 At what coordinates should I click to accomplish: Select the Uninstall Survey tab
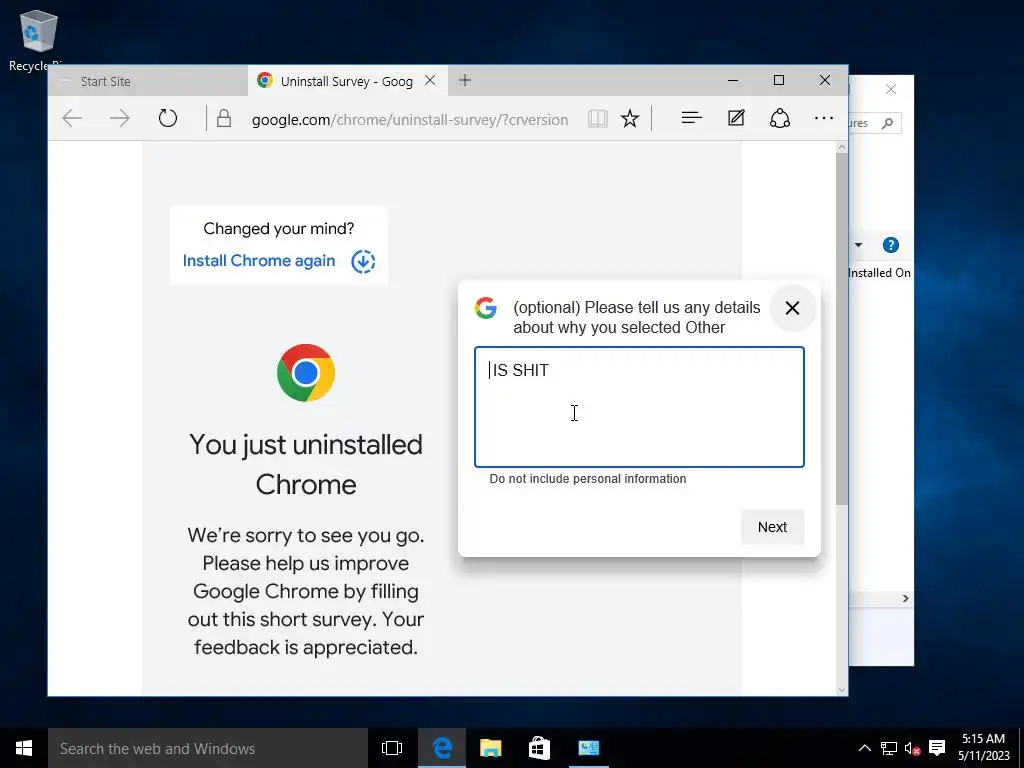[347, 81]
